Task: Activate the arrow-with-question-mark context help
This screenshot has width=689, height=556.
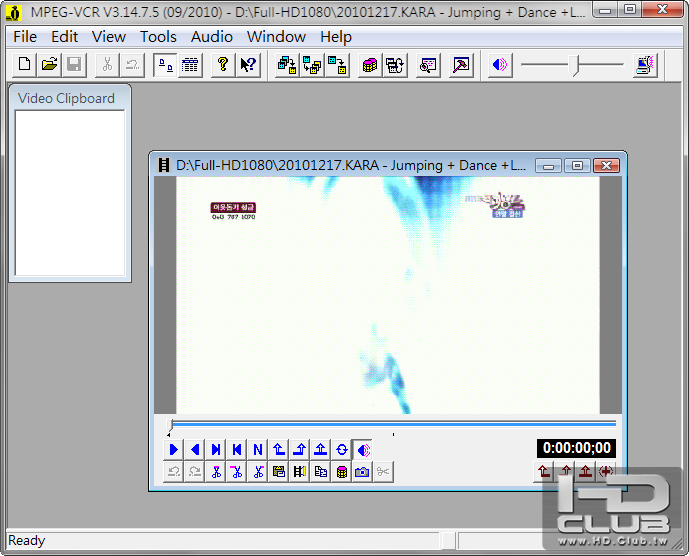Action: (x=248, y=65)
